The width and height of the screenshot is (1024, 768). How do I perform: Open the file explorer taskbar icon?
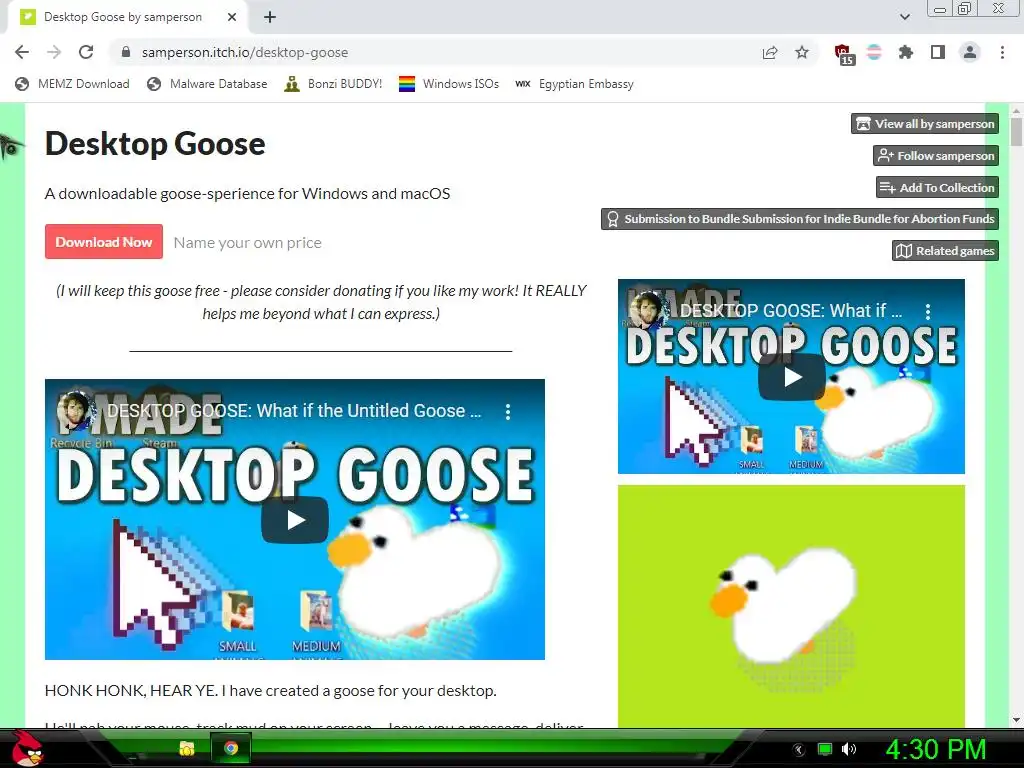point(187,748)
